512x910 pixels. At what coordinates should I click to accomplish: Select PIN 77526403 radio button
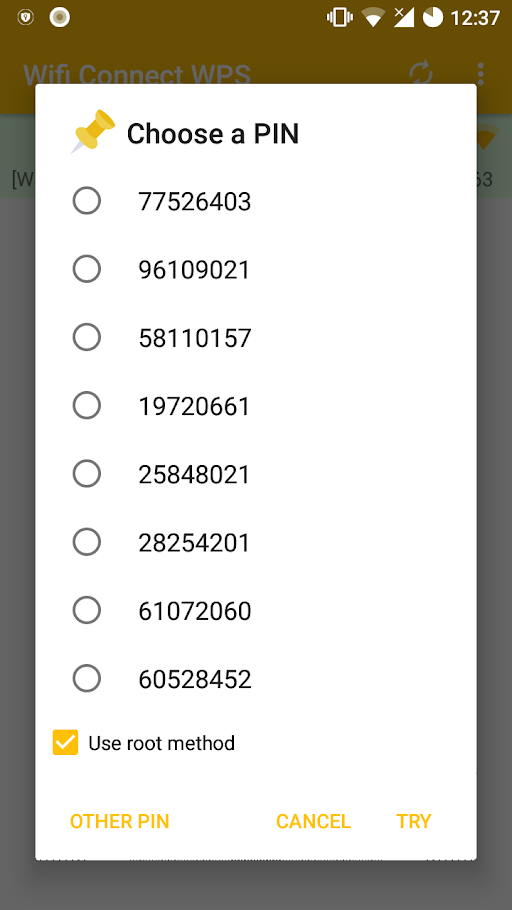click(x=86, y=201)
